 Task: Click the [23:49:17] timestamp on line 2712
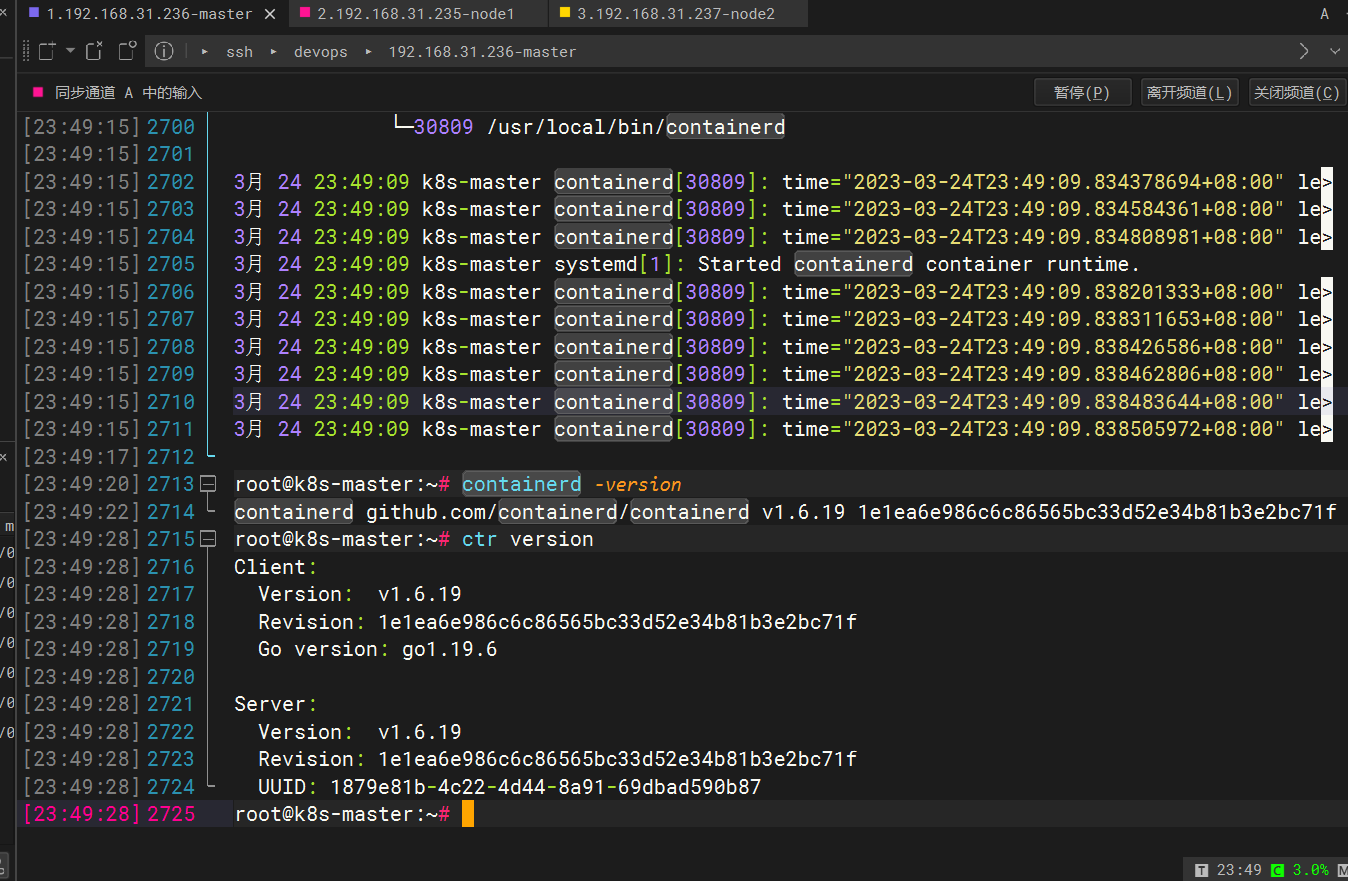click(x=82, y=457)
